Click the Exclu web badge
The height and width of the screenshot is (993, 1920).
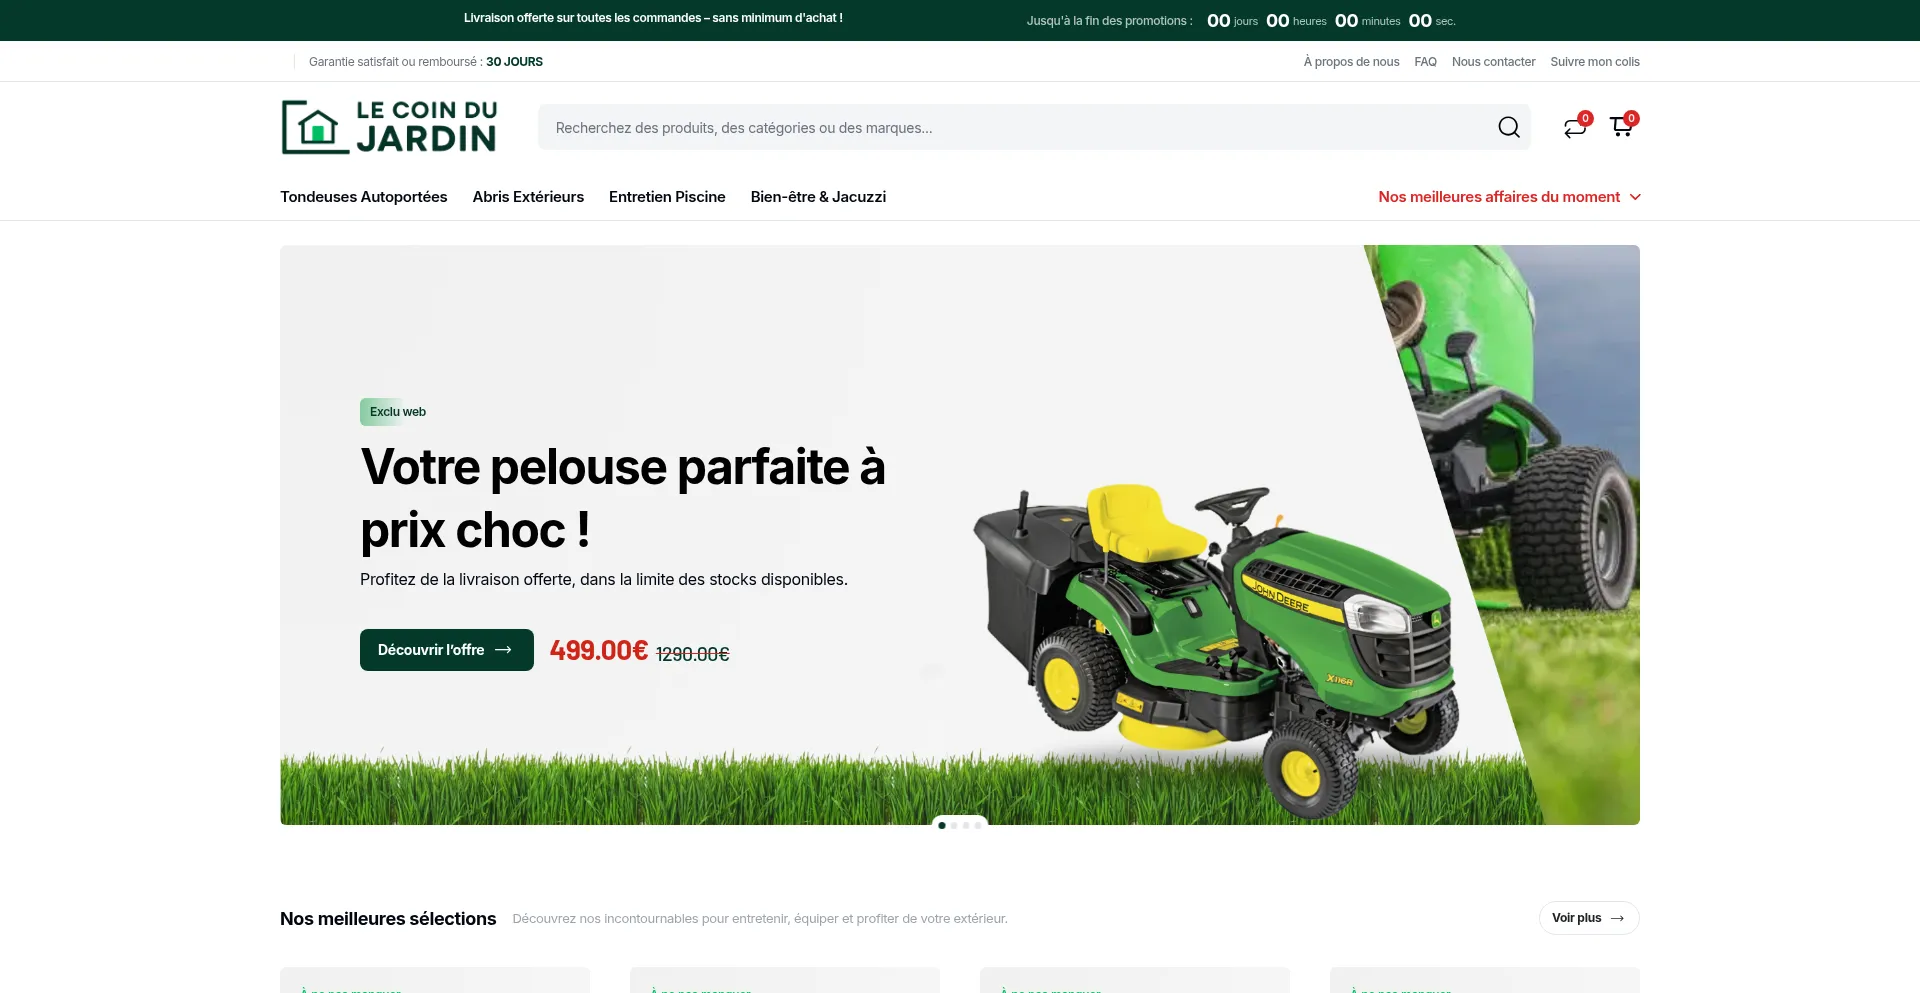click(x=397, y=412)
